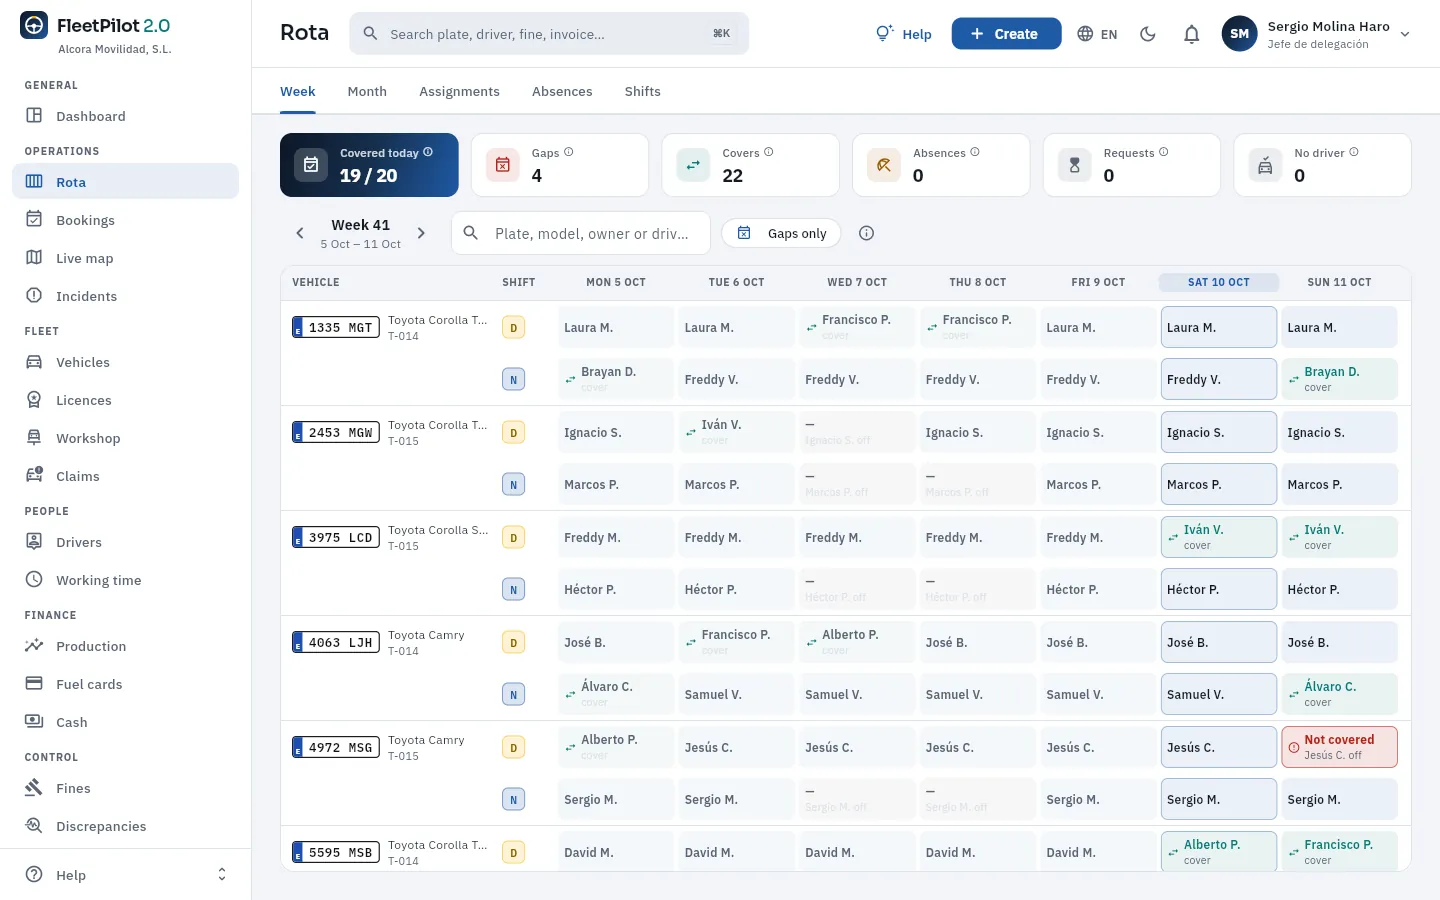Toggle the Gaps only filter
Viewport: 1440px width, 900px height.
[x=782, y=233]
